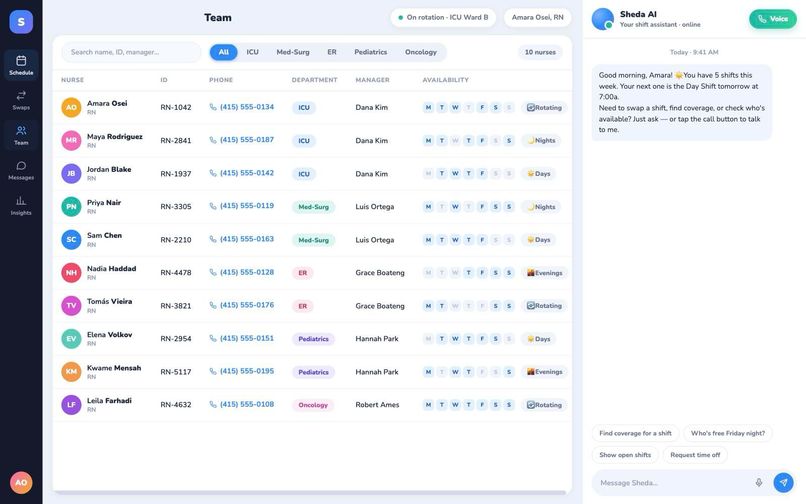Image resolution: width=806 pixels, height=504 pixels.
Task: Click Elena Volkov's EV avatar
Action: [x=71, y=339]
